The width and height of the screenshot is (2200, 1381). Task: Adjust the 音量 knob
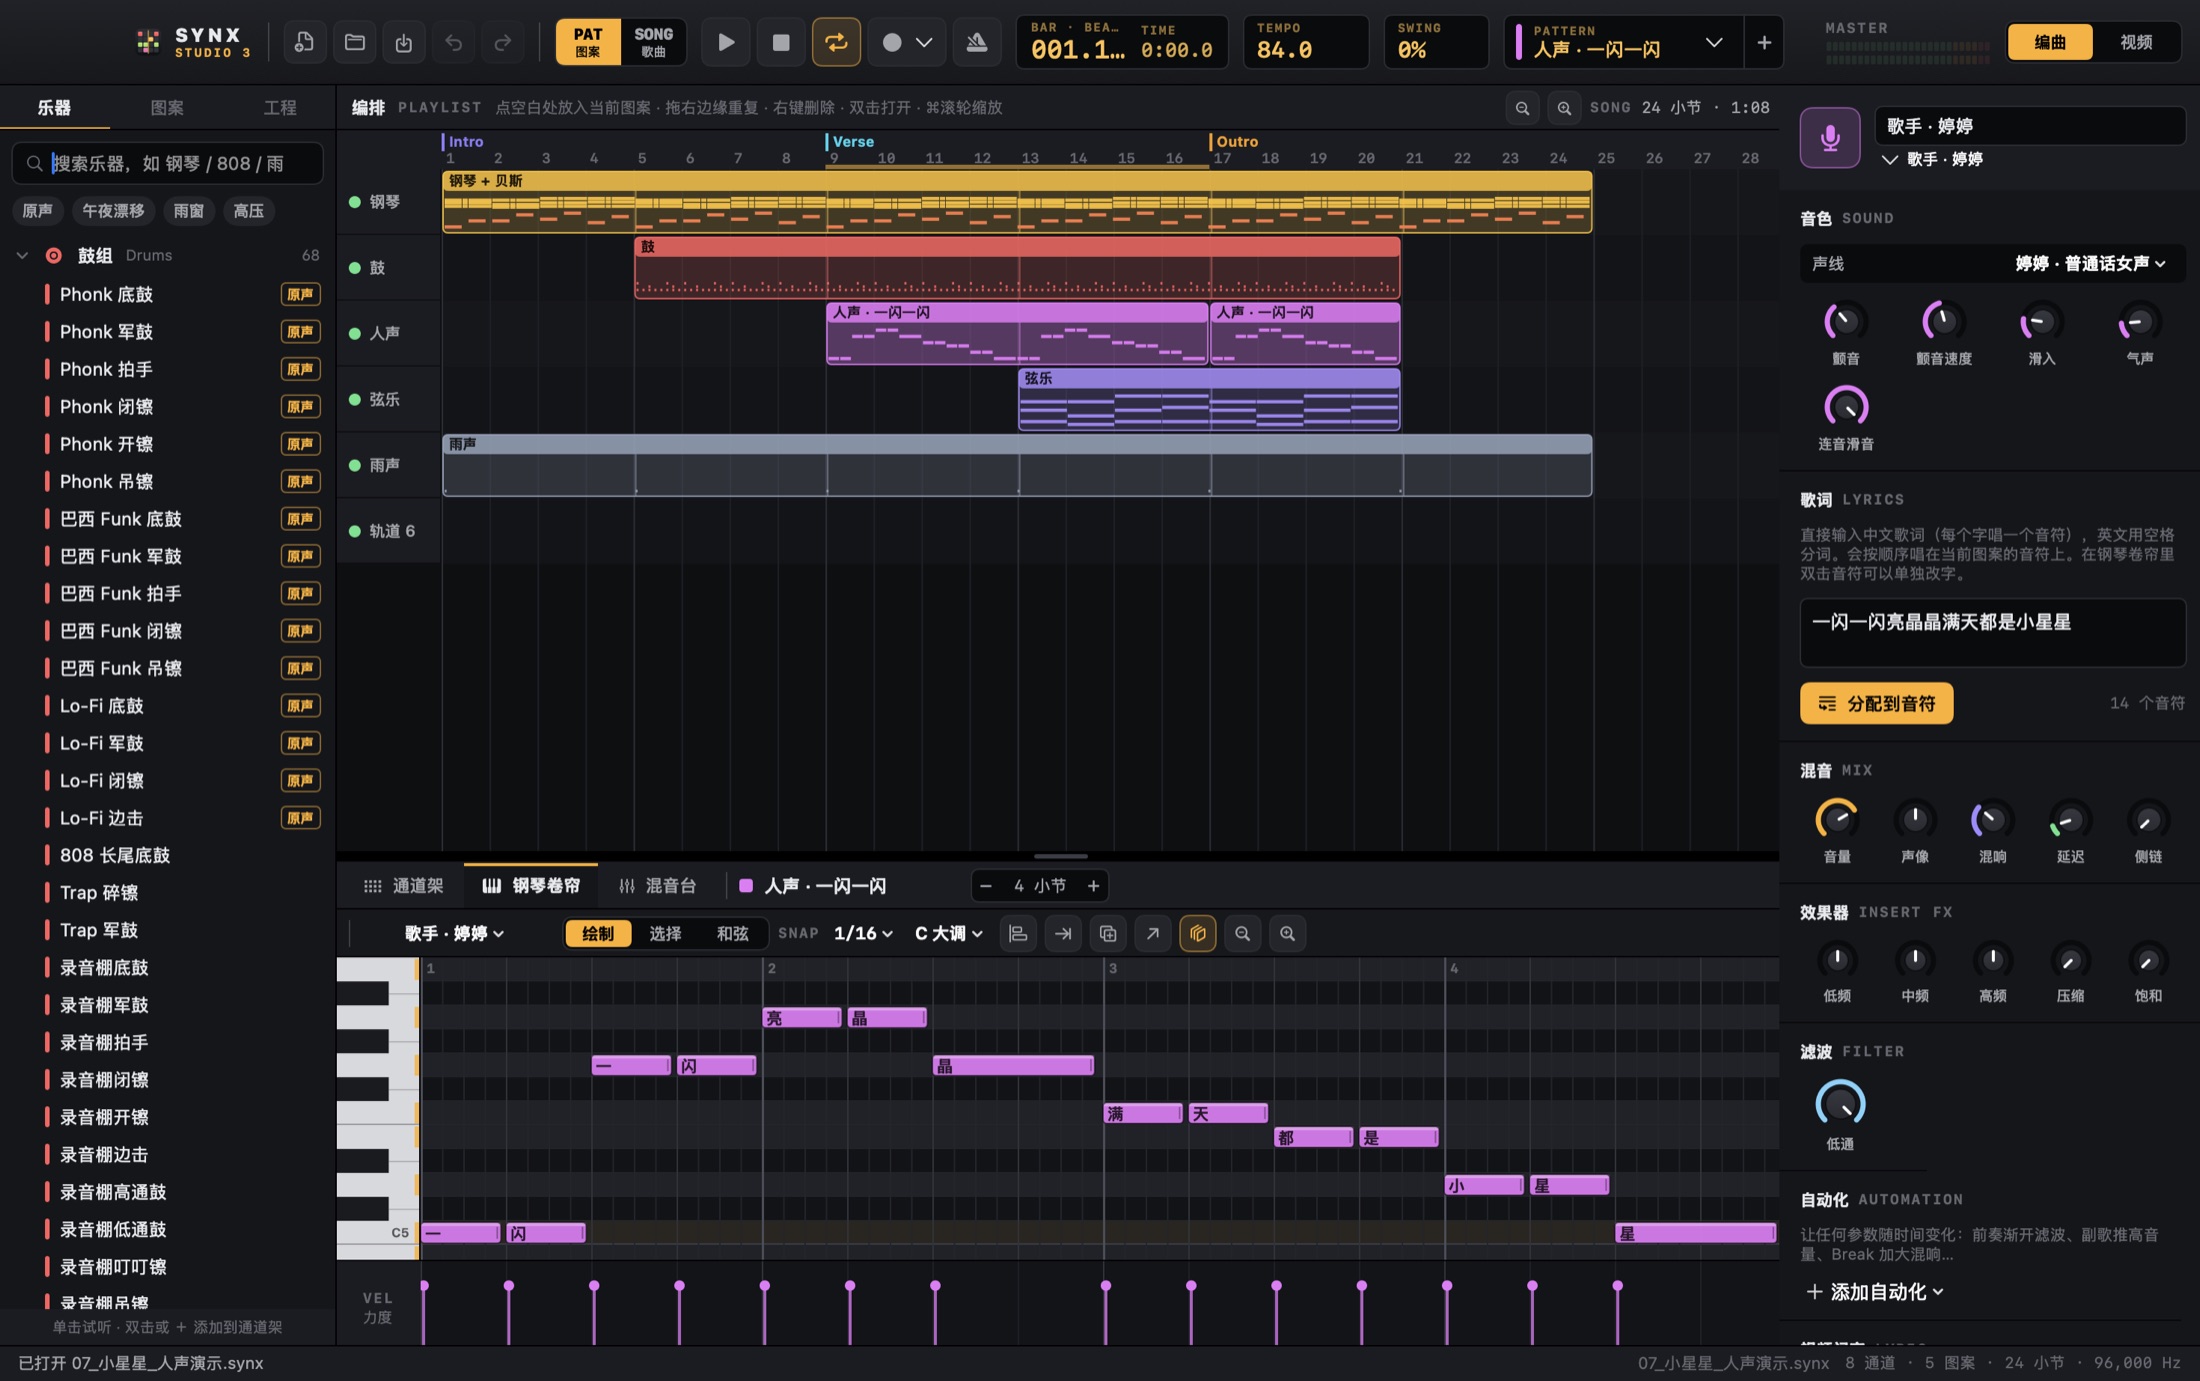click(x=1836, y=820)
